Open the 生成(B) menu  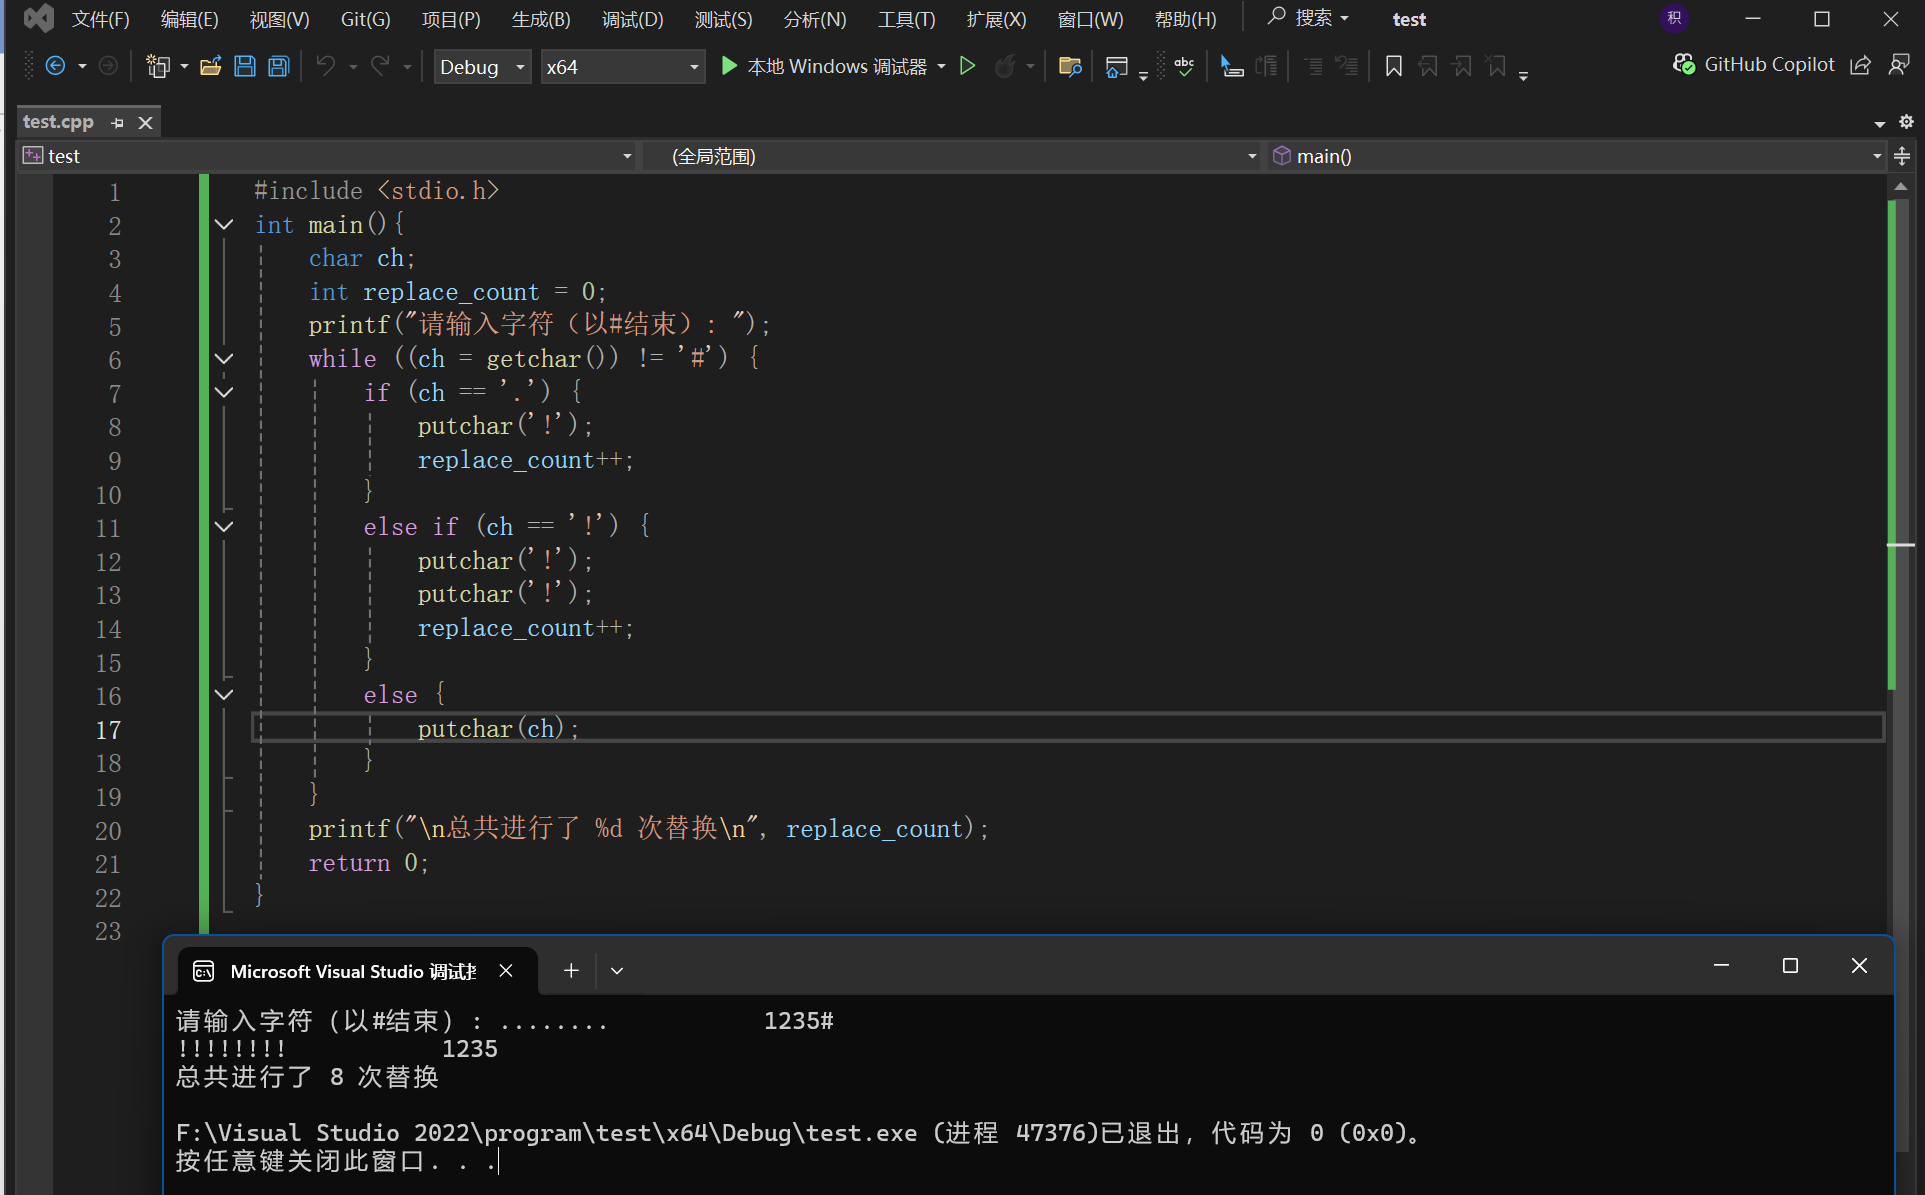pyautogui.click(x=541, y=19)
